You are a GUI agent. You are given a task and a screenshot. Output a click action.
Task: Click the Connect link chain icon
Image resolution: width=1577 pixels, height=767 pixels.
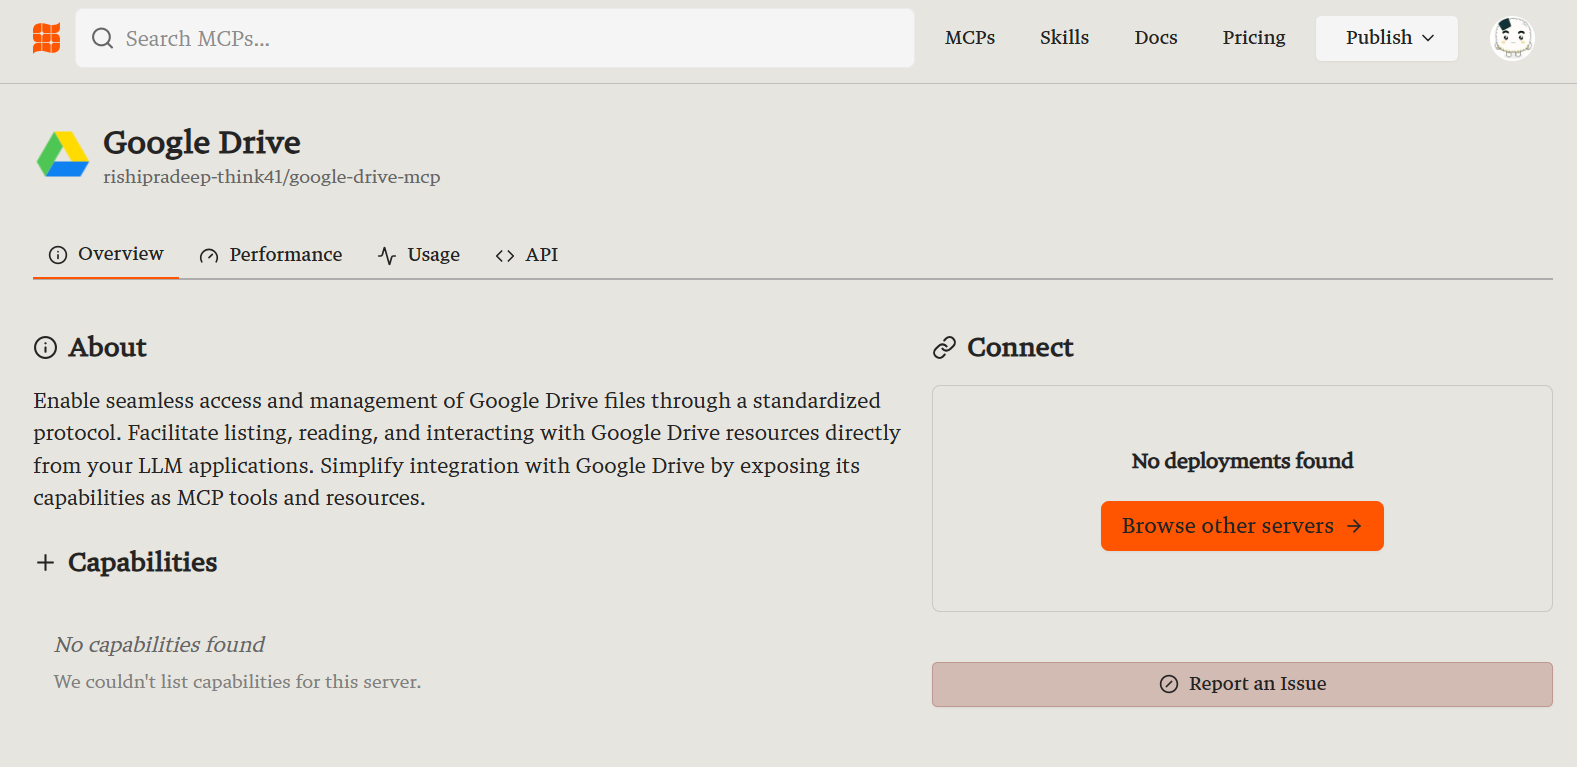944,347
